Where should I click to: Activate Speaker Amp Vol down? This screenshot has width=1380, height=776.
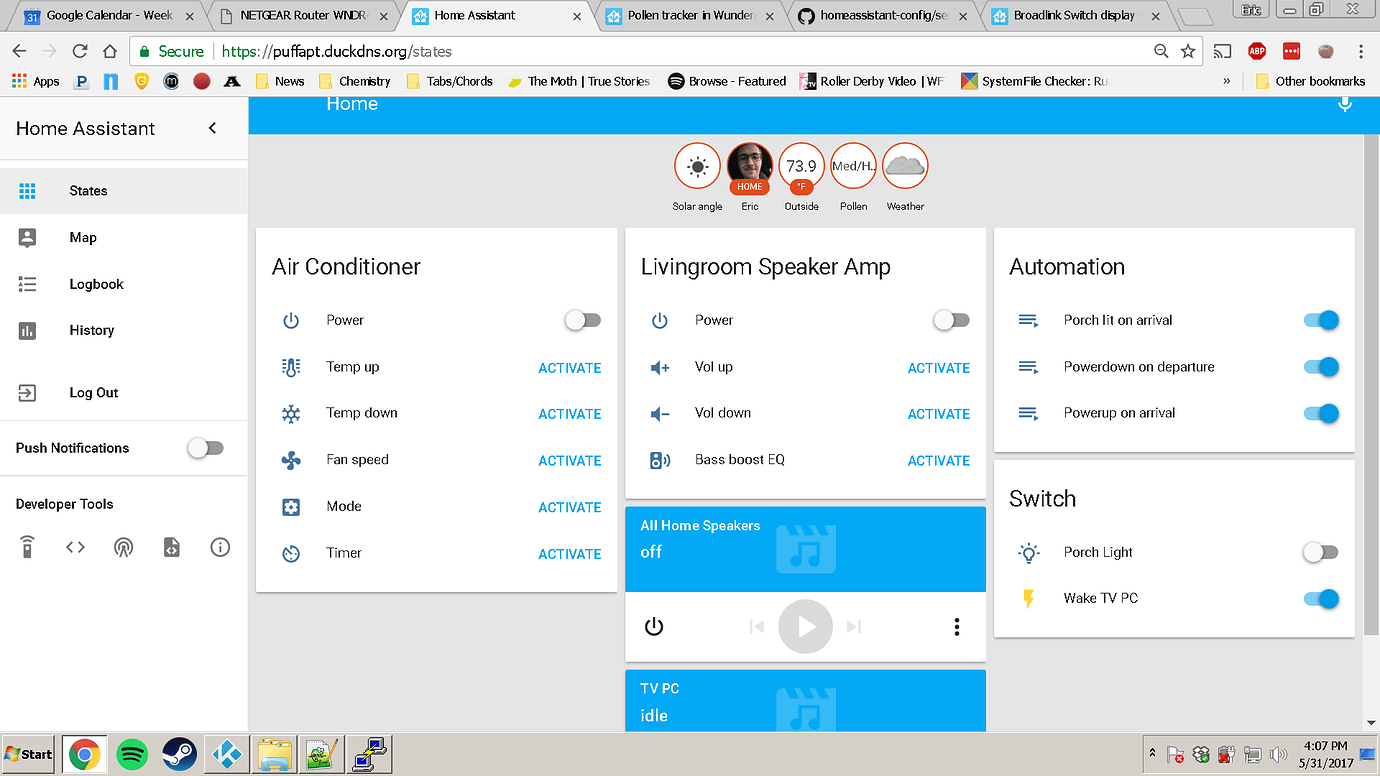click(x=939, y=414)
